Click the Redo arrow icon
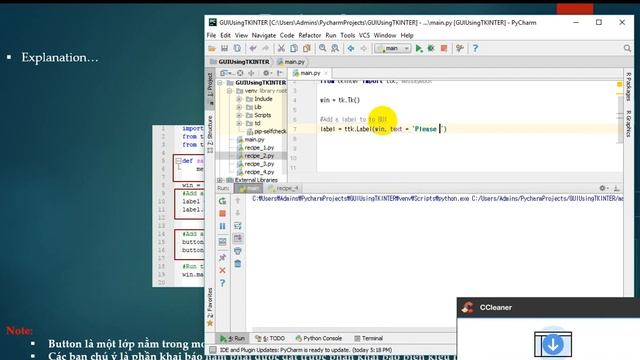 pyautogui.click(x=266, y=49)
